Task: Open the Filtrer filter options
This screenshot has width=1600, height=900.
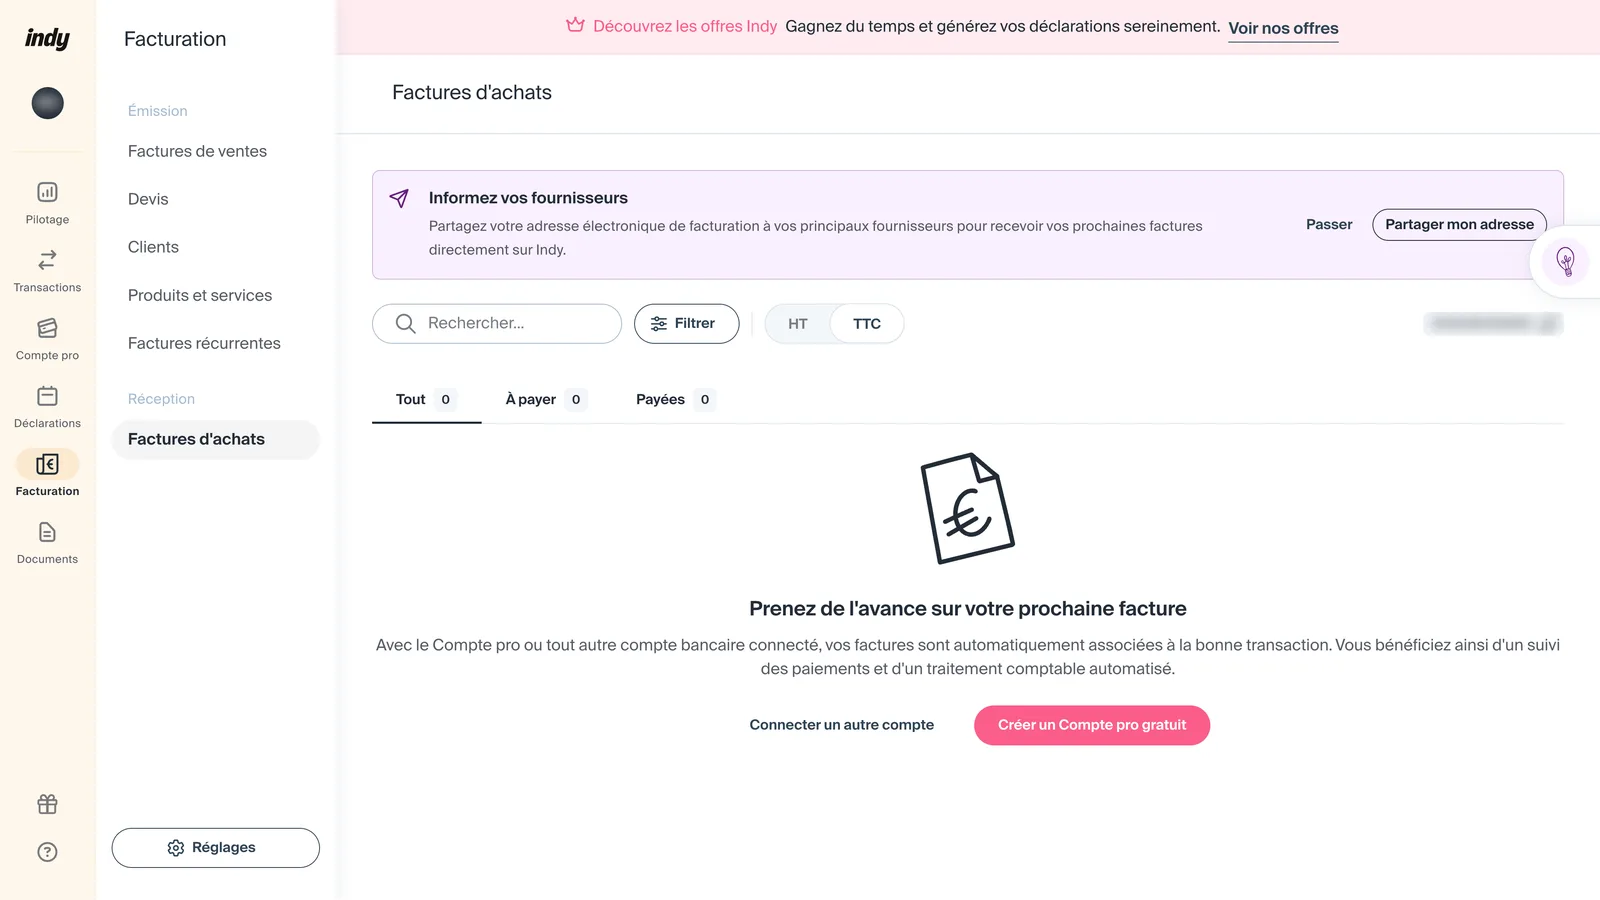Action: pos(687,324)
